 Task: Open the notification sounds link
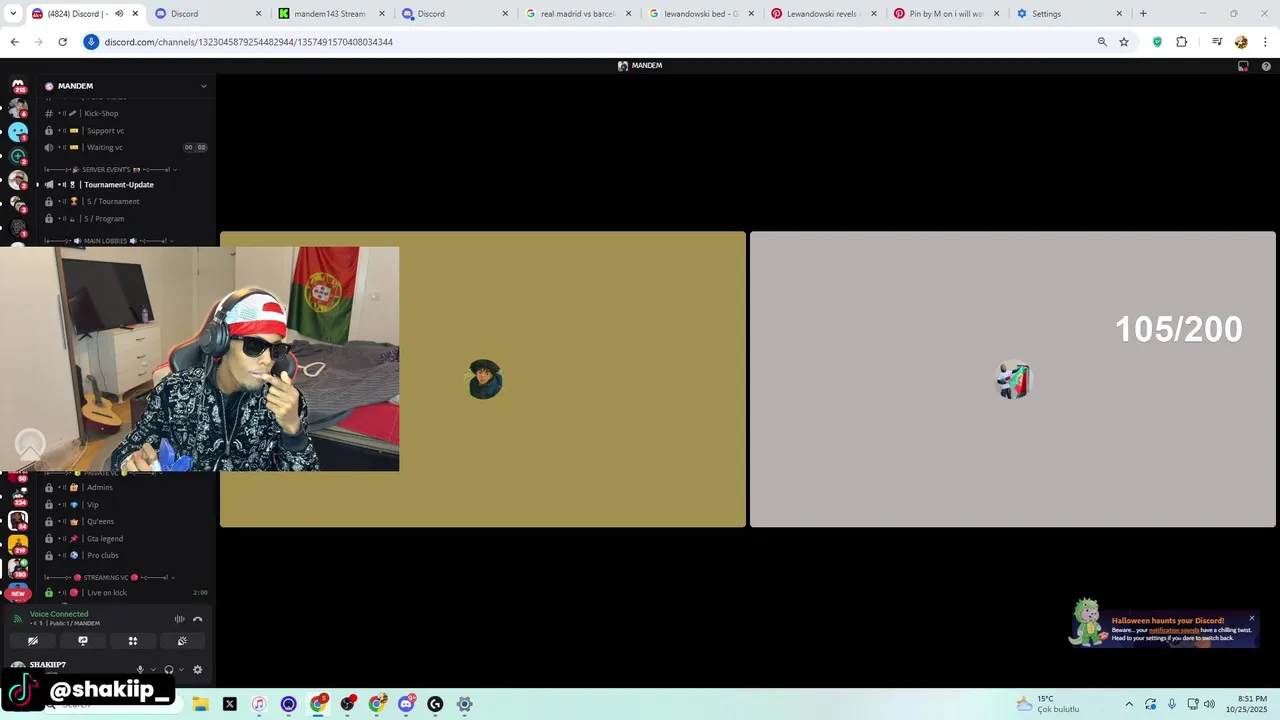pos(1173,630)
